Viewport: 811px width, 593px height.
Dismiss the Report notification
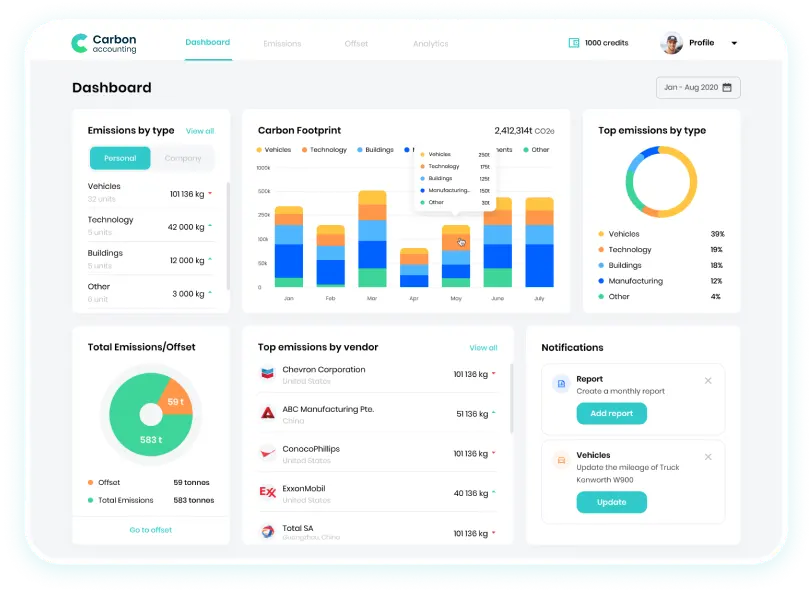(x=708, y=381)
